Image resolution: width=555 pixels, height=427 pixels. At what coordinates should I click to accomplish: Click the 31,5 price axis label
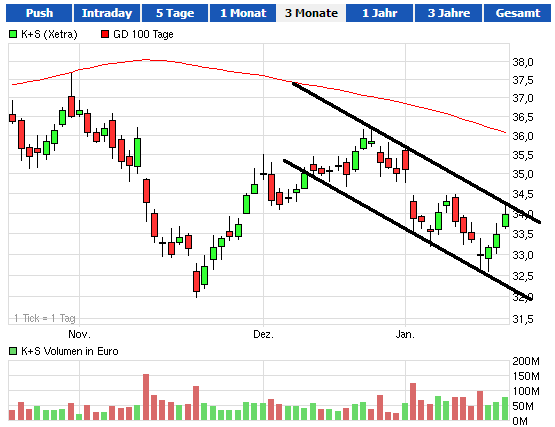tap(523, 319)
